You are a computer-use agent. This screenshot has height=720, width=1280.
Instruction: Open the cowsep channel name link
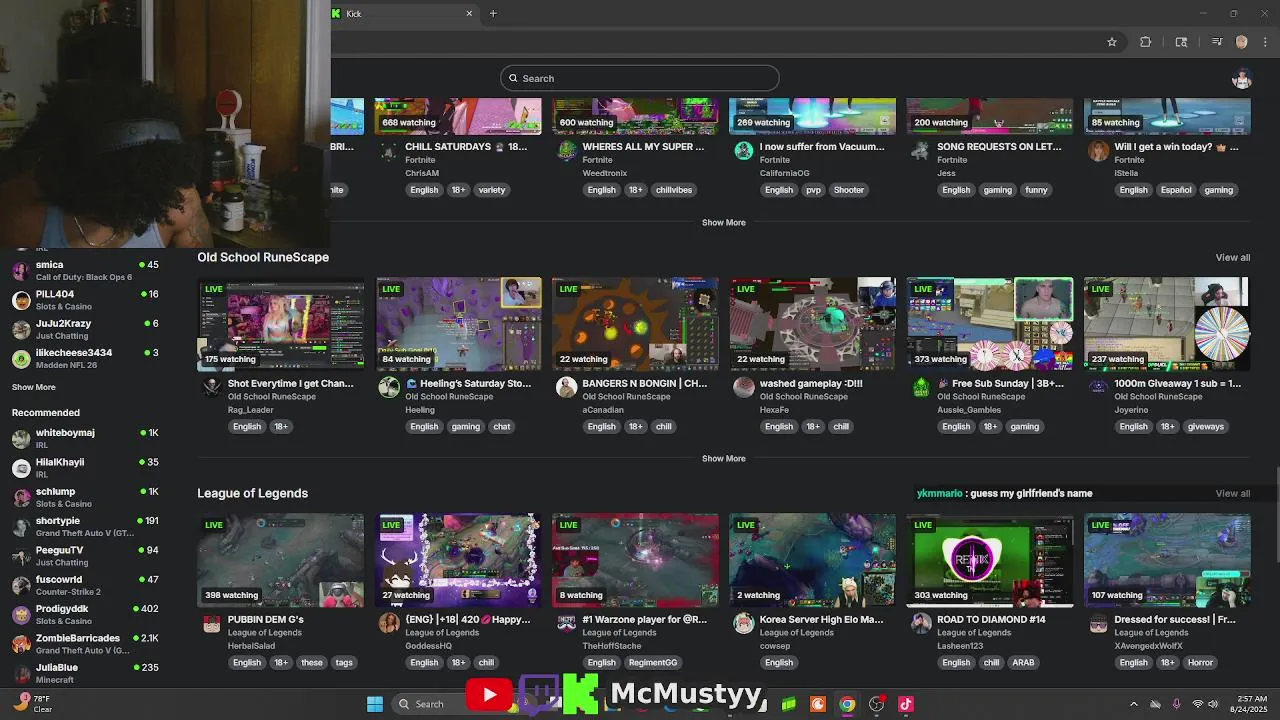(775, 646)
